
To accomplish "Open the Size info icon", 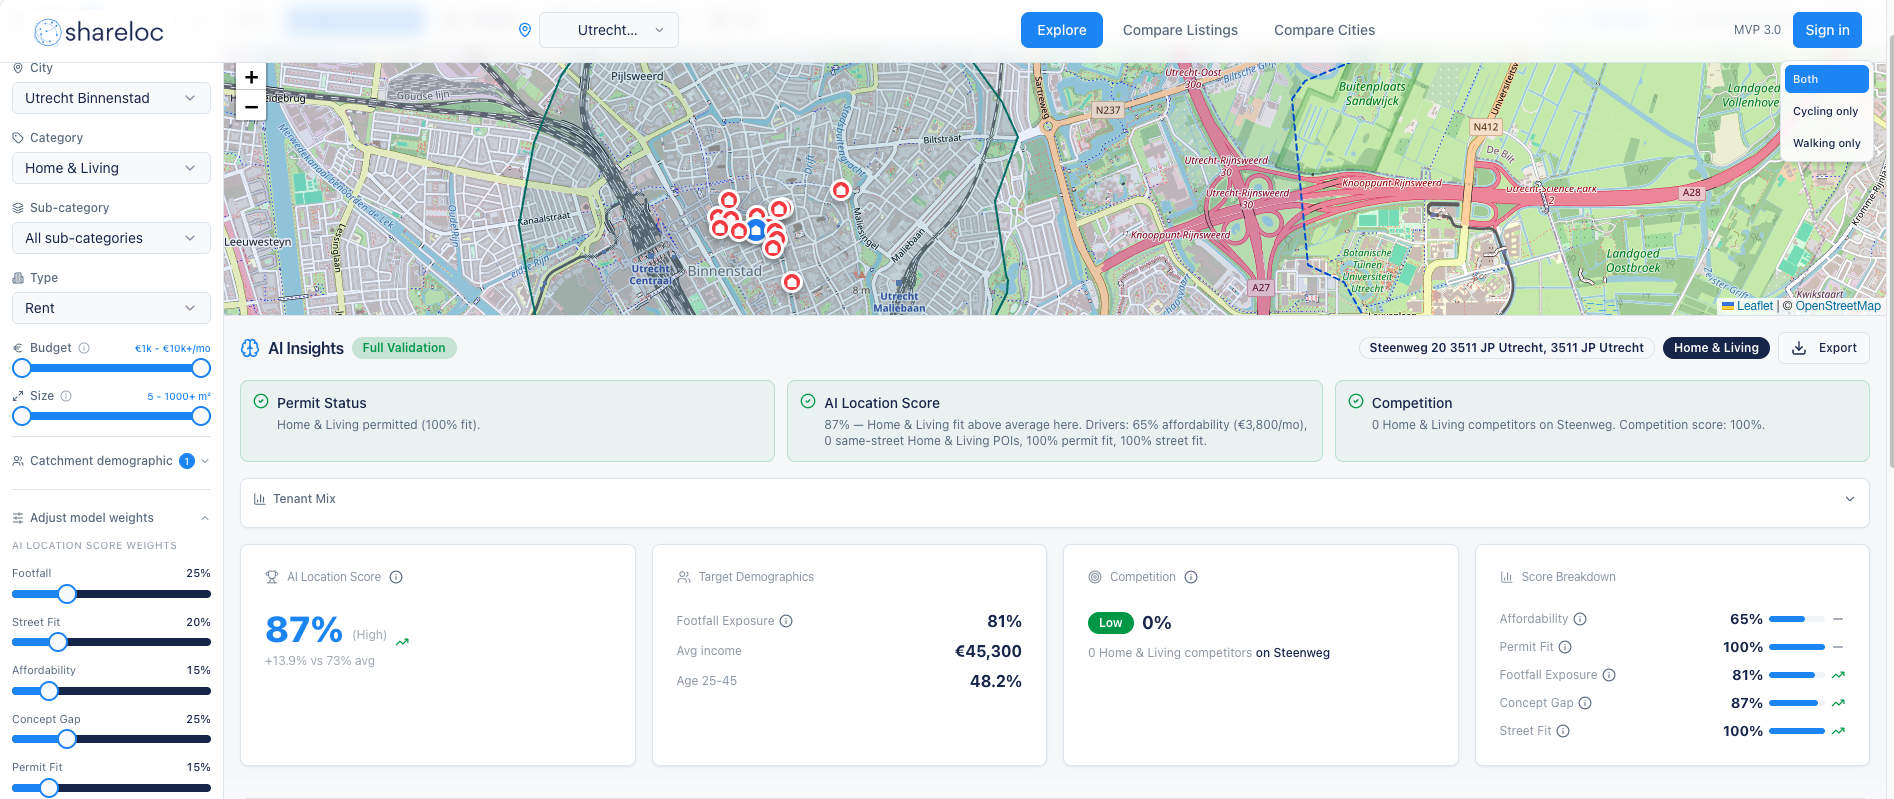I will pos(66,396).
